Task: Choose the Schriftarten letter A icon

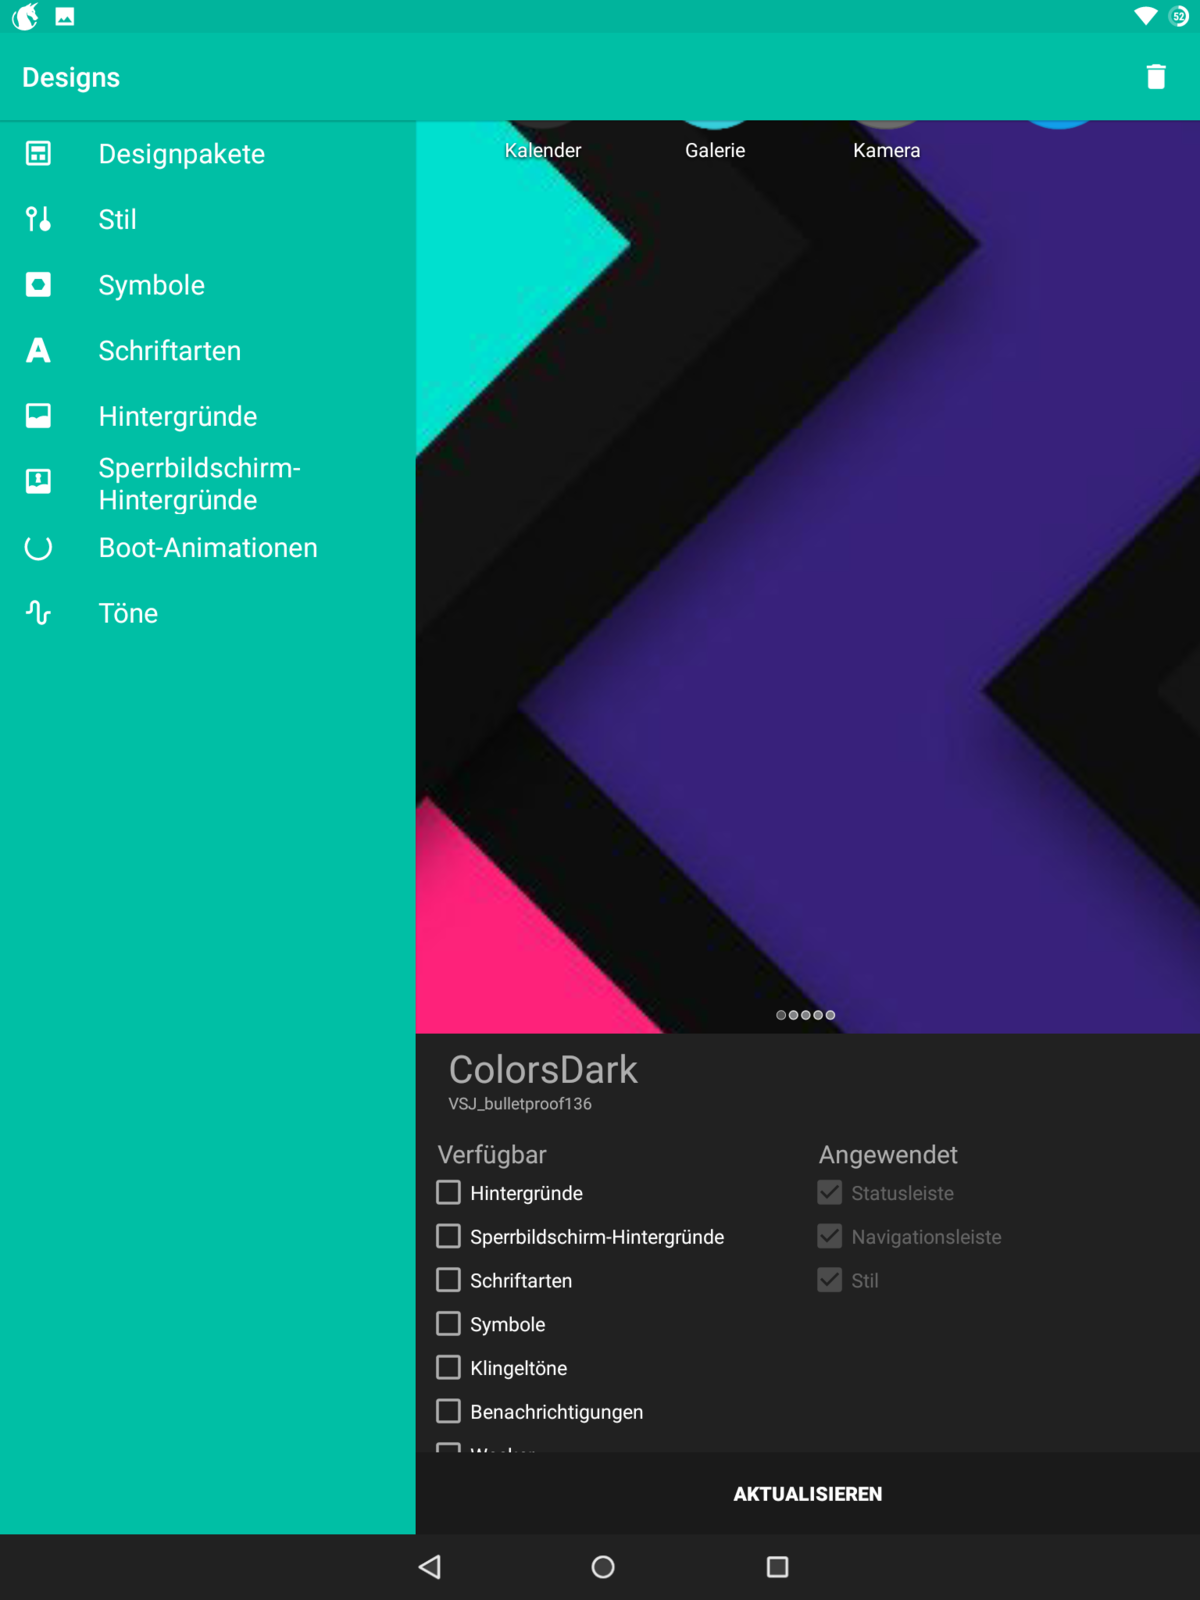Action: coord(38,351)
